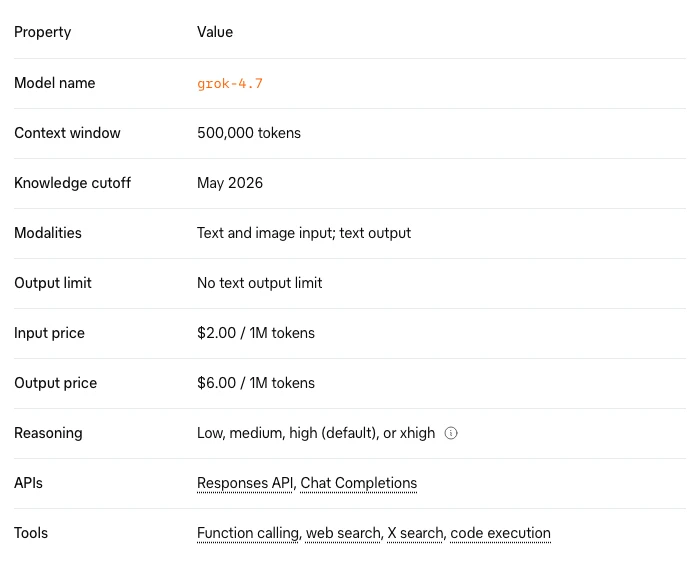Click the info icon next to xhigh

point(451,433)
